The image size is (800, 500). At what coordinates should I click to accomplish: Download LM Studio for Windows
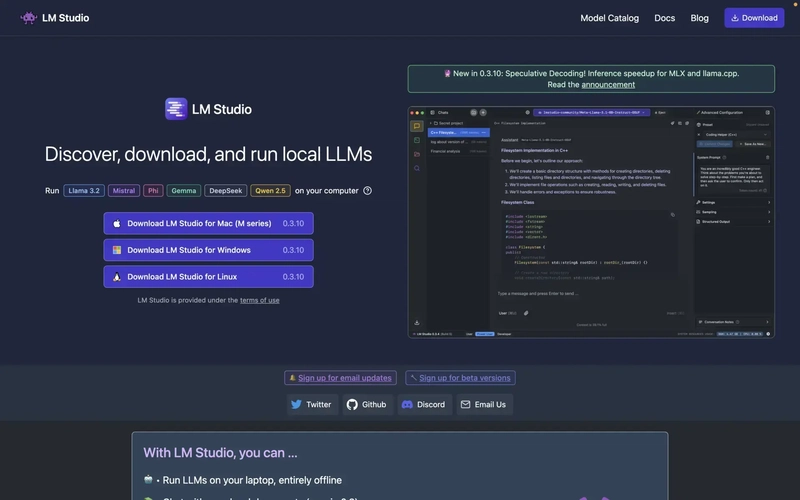tap(208, 250)
